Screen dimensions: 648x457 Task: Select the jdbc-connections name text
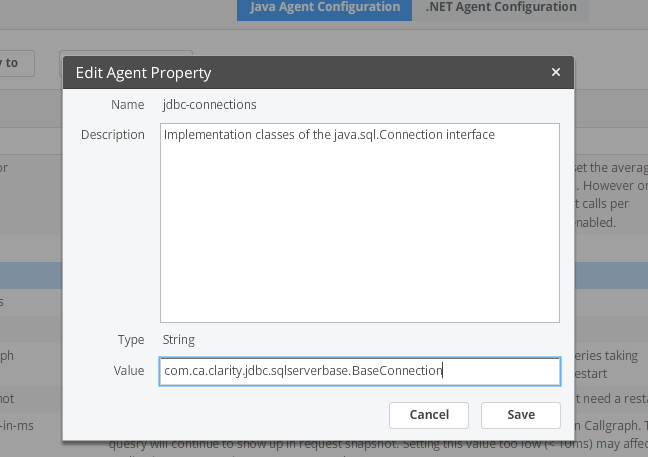[x=210, y=105]
